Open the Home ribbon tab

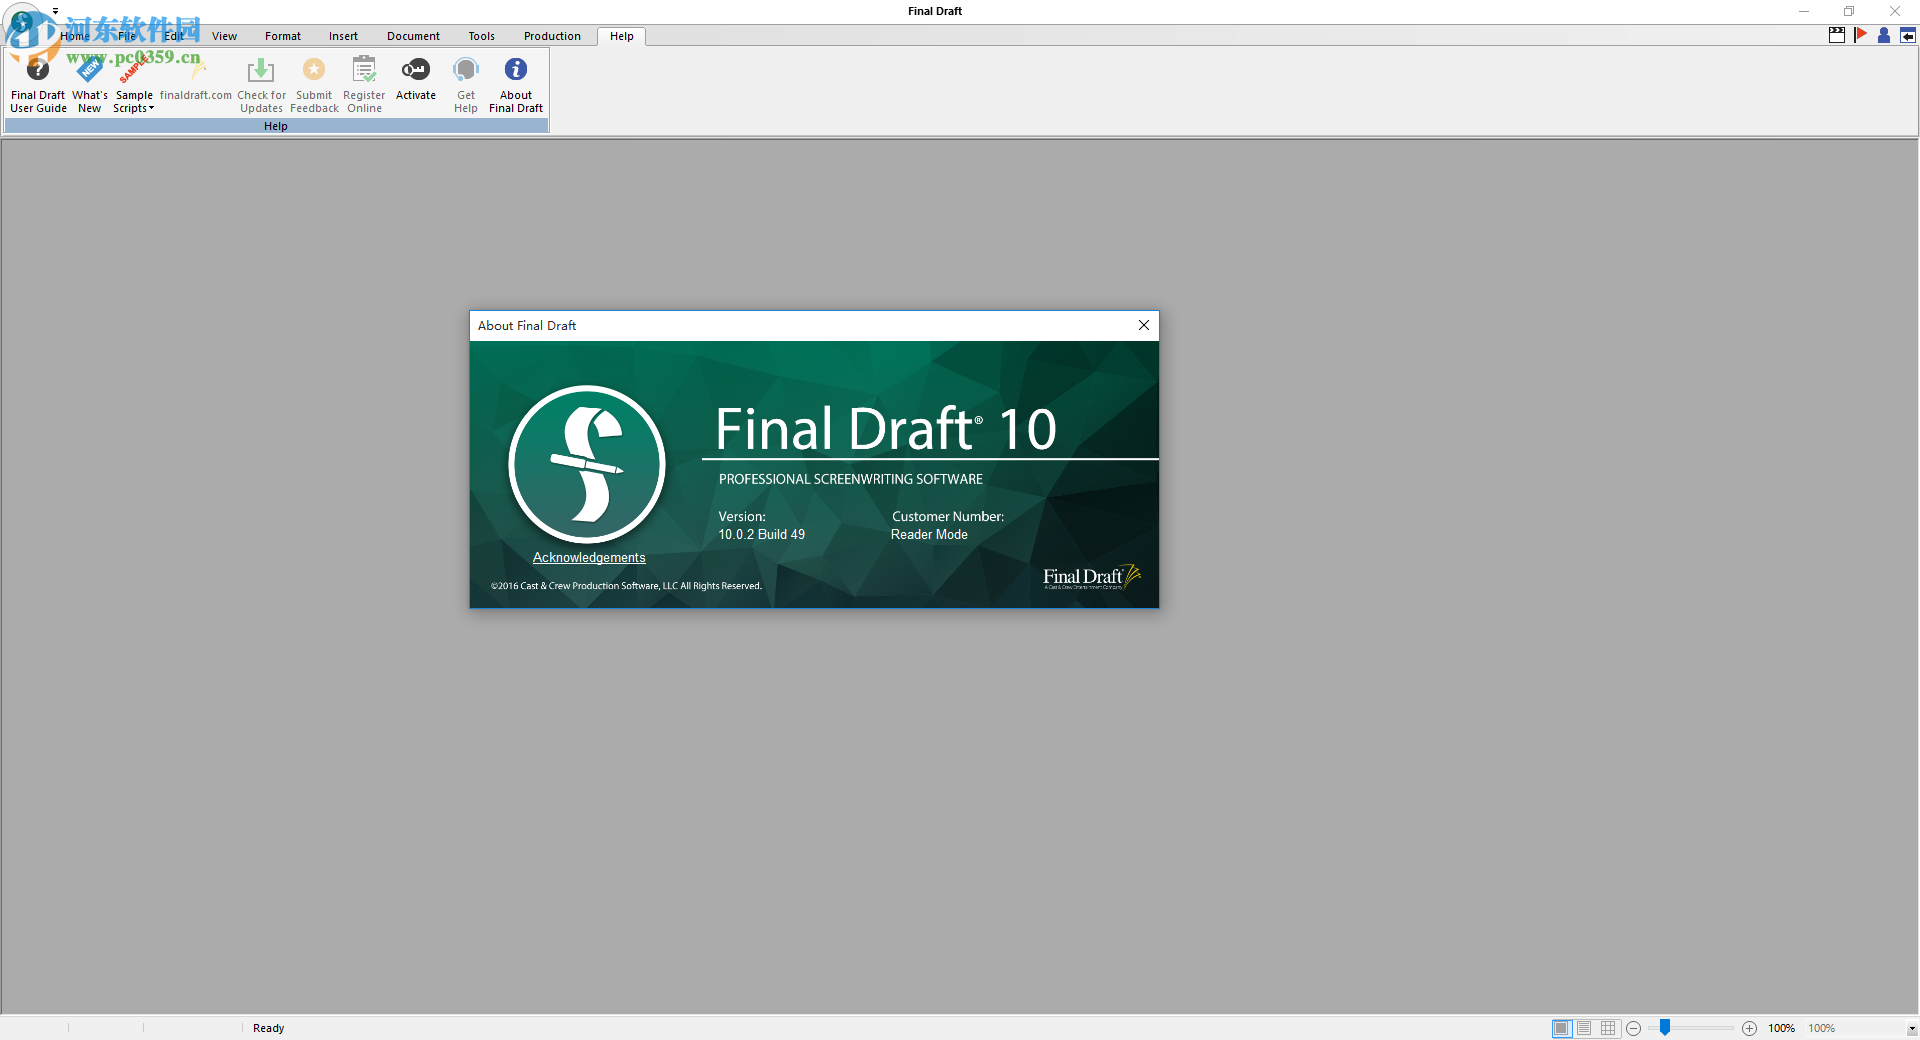(x=75, y=36)
